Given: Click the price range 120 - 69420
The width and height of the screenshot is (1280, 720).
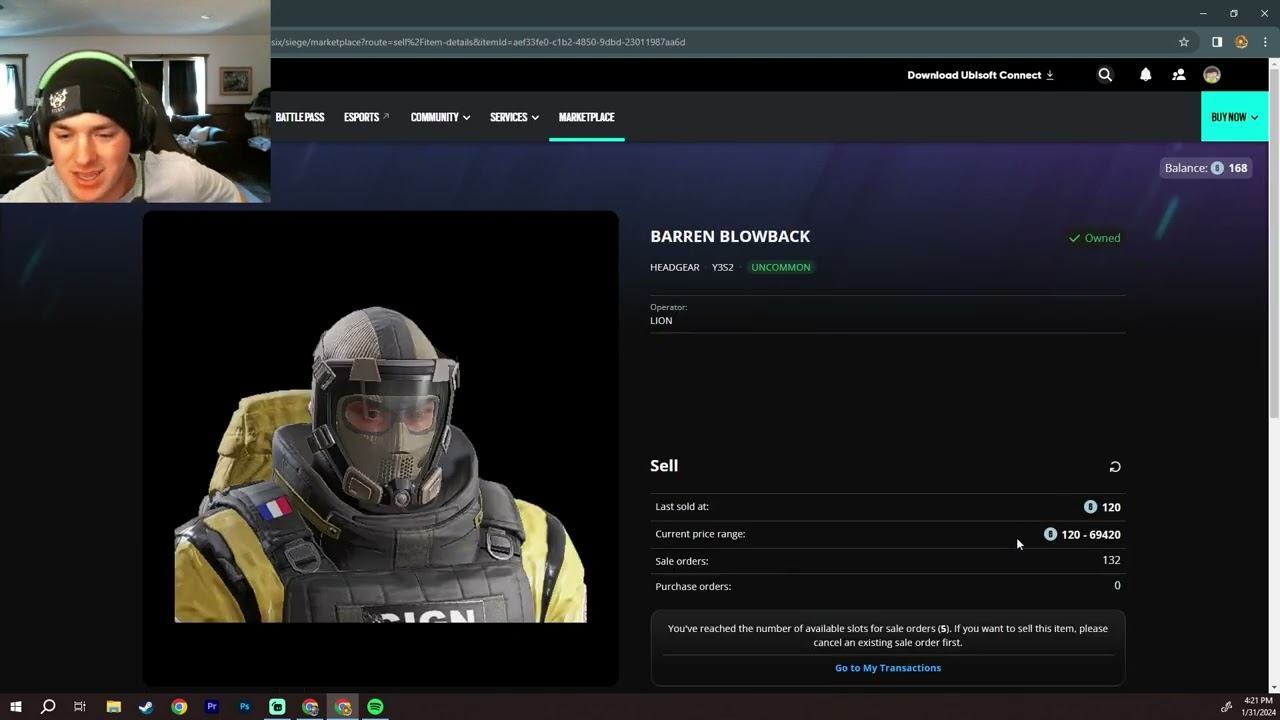Looking at the screenshot, I should click(x=1091, y=535).
